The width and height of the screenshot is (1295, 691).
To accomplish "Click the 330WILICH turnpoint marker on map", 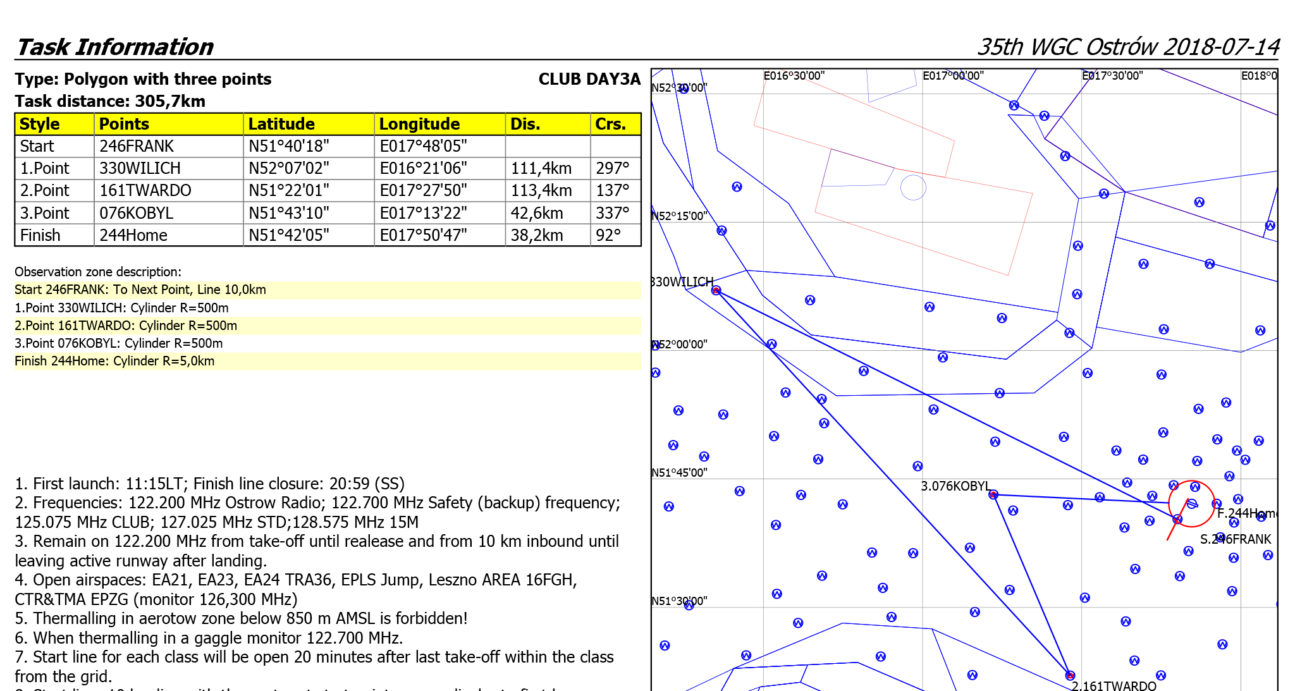I will (716, 290).
